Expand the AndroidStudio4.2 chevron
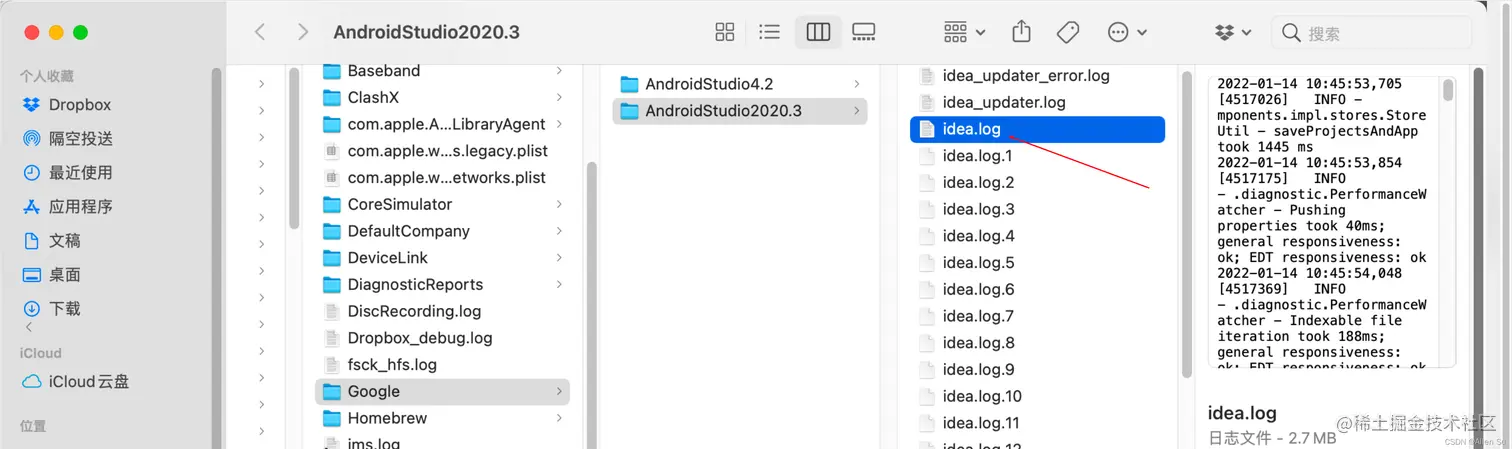Image resolution: width=1512 pixels, height=449 pixels. click(x=857, y=84)
